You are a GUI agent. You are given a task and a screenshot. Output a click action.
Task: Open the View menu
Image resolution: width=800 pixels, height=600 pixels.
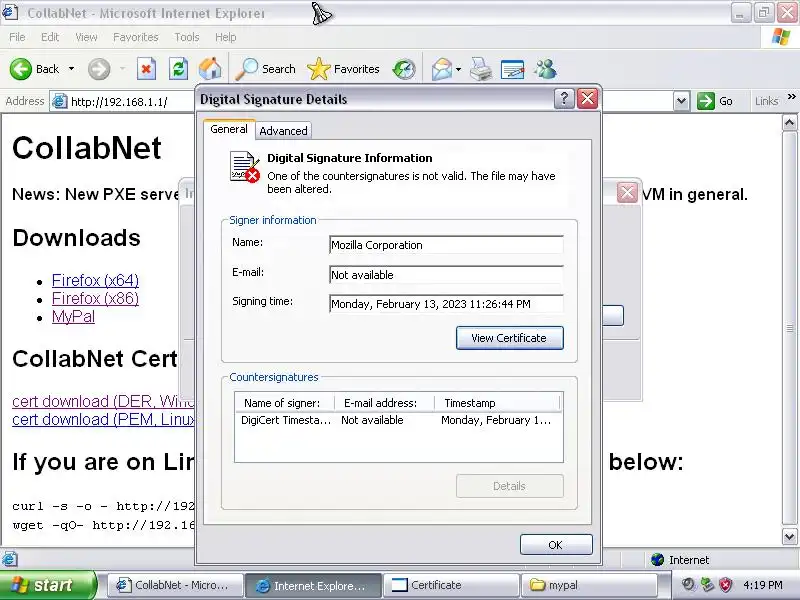pos(86,37)
